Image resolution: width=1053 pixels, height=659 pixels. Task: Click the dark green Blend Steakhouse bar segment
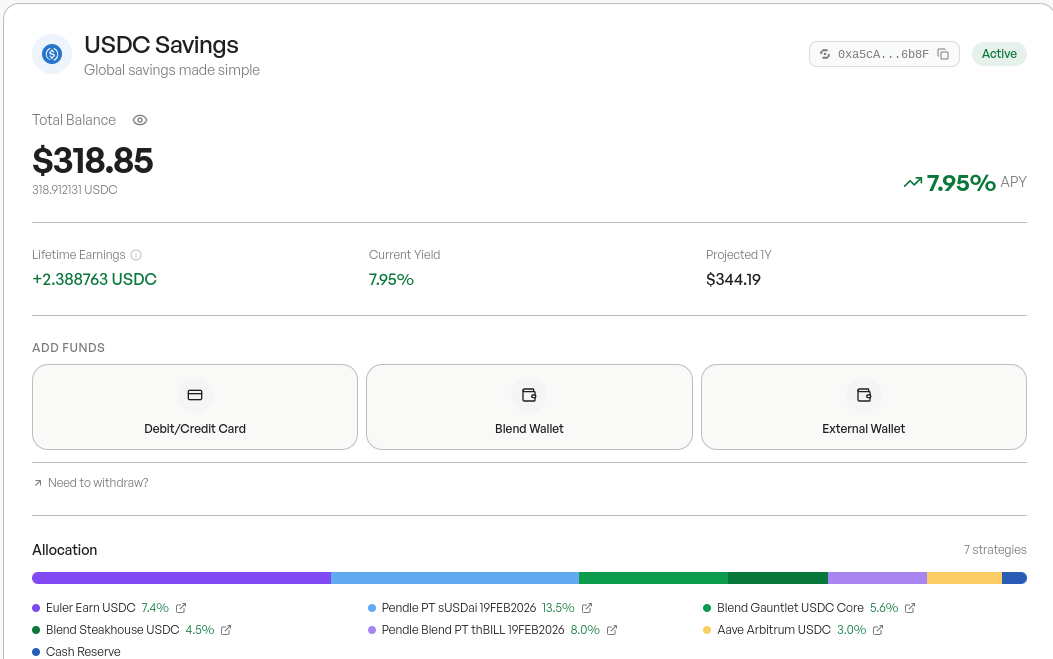(778, 578)
